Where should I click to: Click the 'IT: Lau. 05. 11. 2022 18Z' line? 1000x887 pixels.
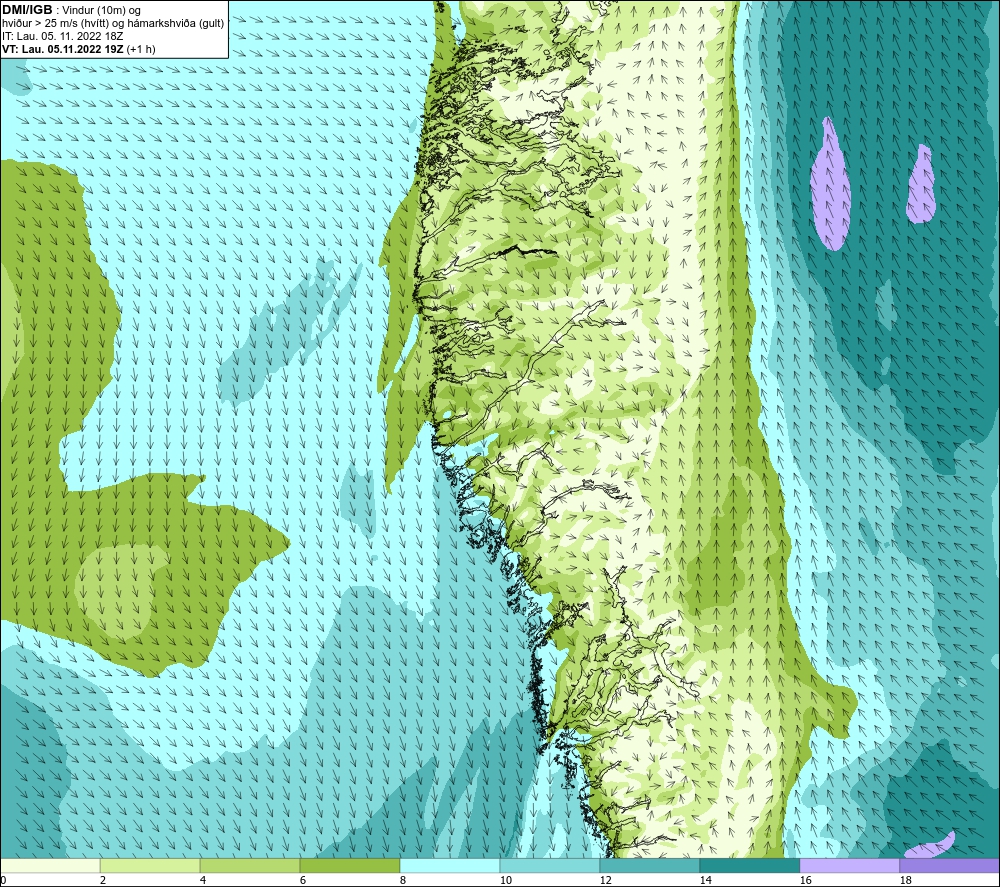[62, 36]
